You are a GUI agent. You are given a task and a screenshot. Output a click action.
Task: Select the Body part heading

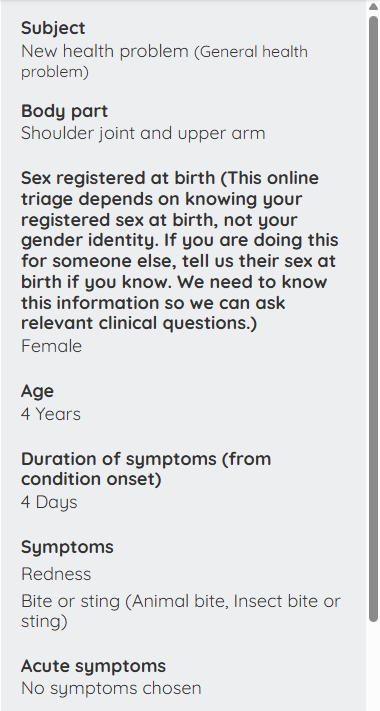pyautogui.click(x=64, y=111)
